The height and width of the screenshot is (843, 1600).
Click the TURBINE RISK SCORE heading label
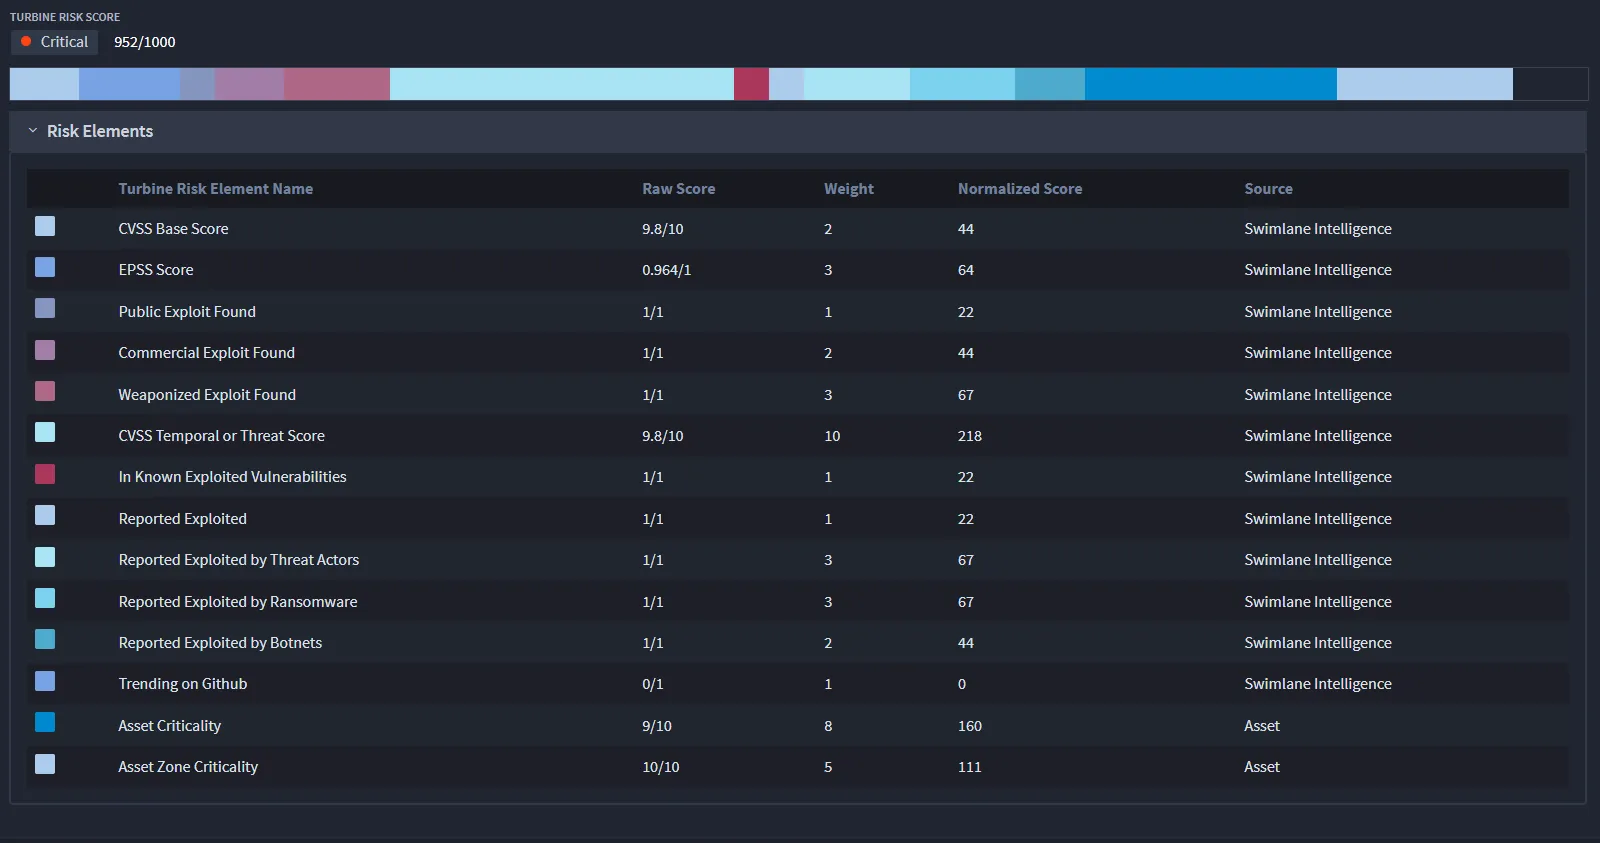[x=65, y=17]
